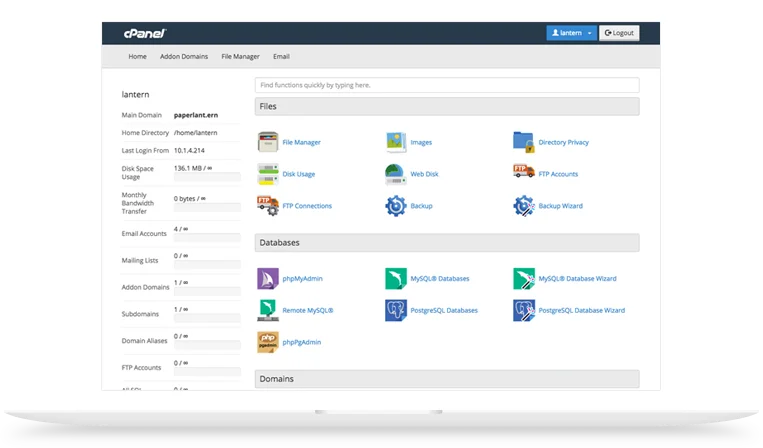
Task: Open the Web Disk icon
Action: coord(396,174)
